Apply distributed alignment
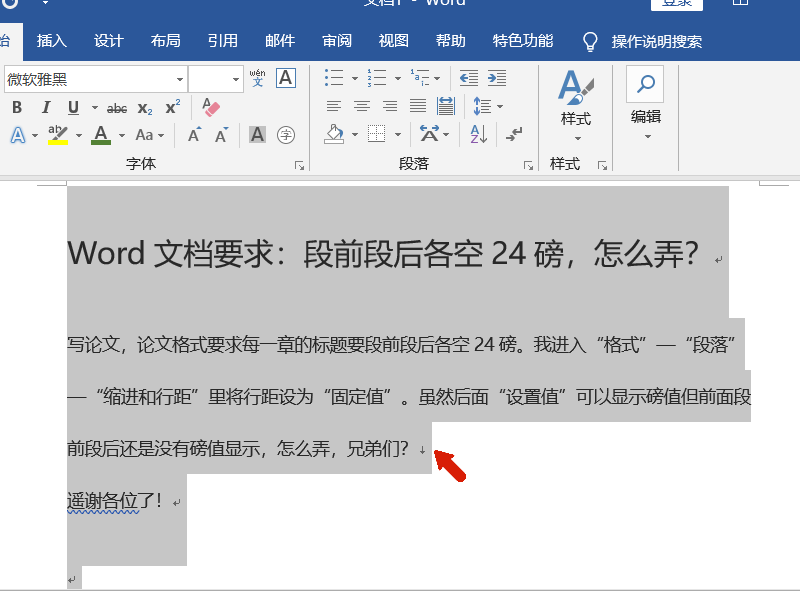Screen dimensions: 800x600 [446, 106]
